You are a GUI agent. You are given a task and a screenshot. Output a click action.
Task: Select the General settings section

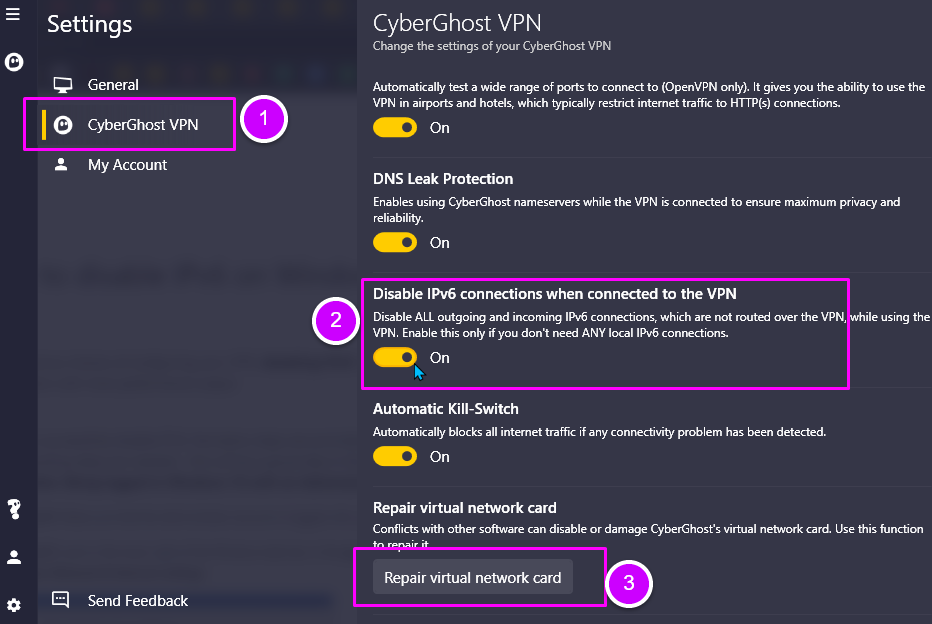(113, 84)
